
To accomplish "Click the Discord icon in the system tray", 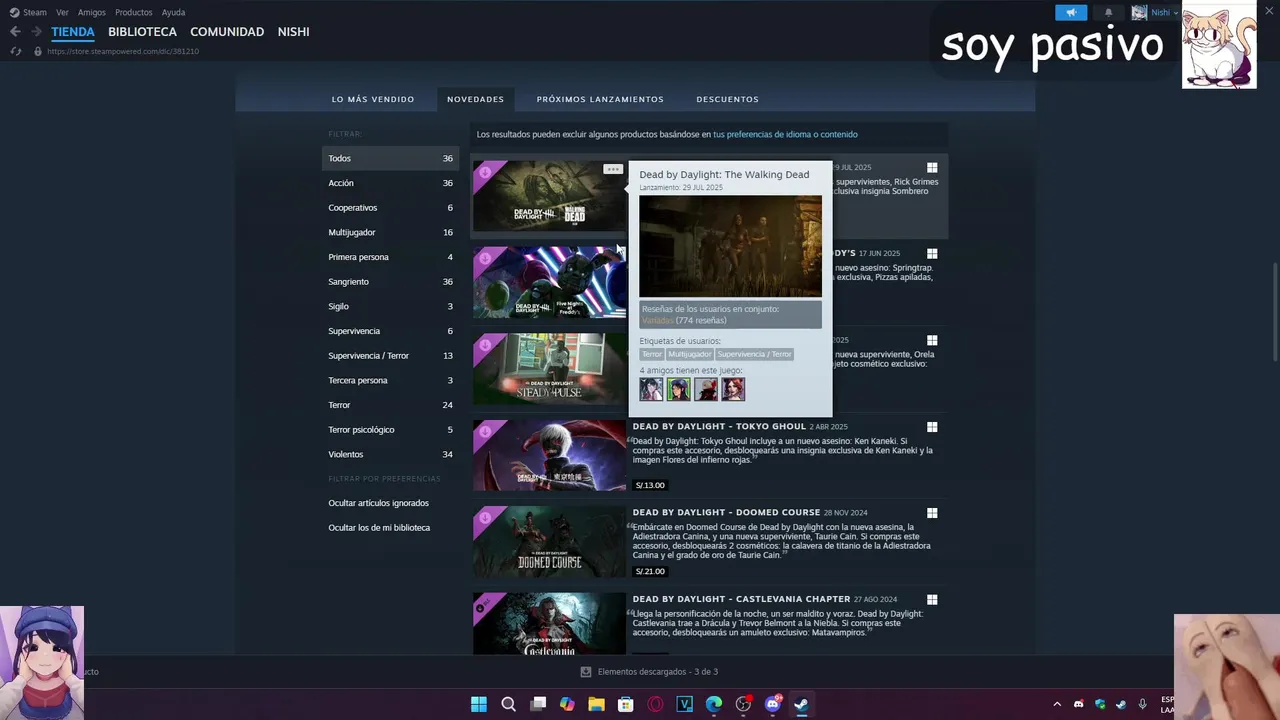I will pyautogui.click(x=1078, y=704).
